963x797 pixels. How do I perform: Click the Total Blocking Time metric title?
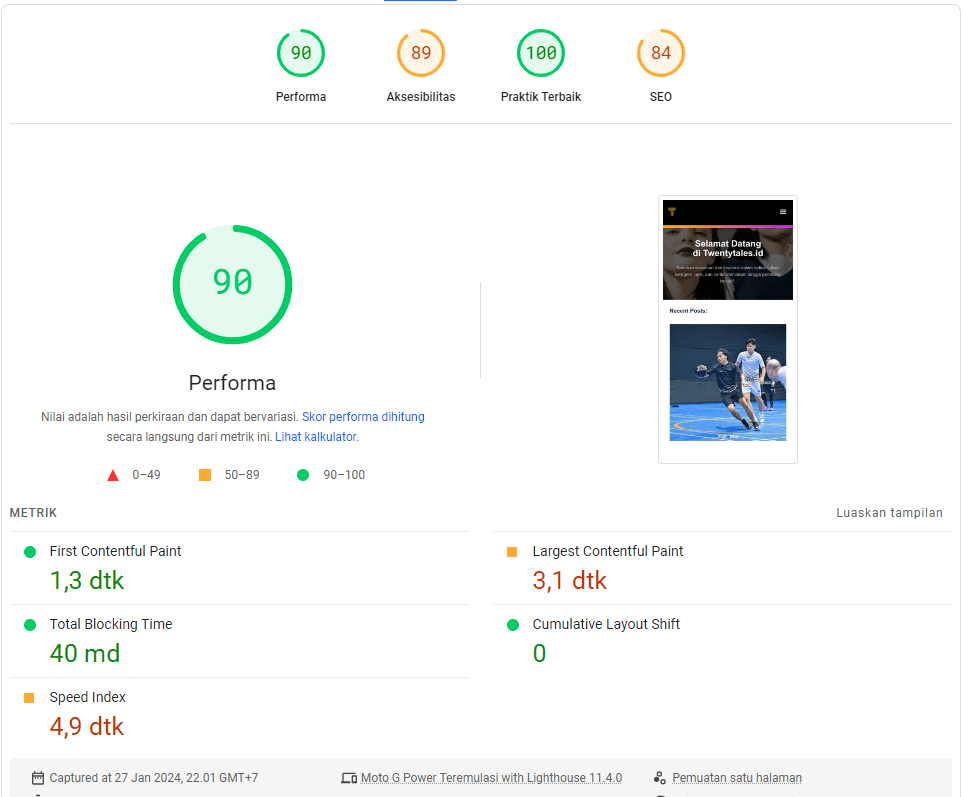pos(111,624)
